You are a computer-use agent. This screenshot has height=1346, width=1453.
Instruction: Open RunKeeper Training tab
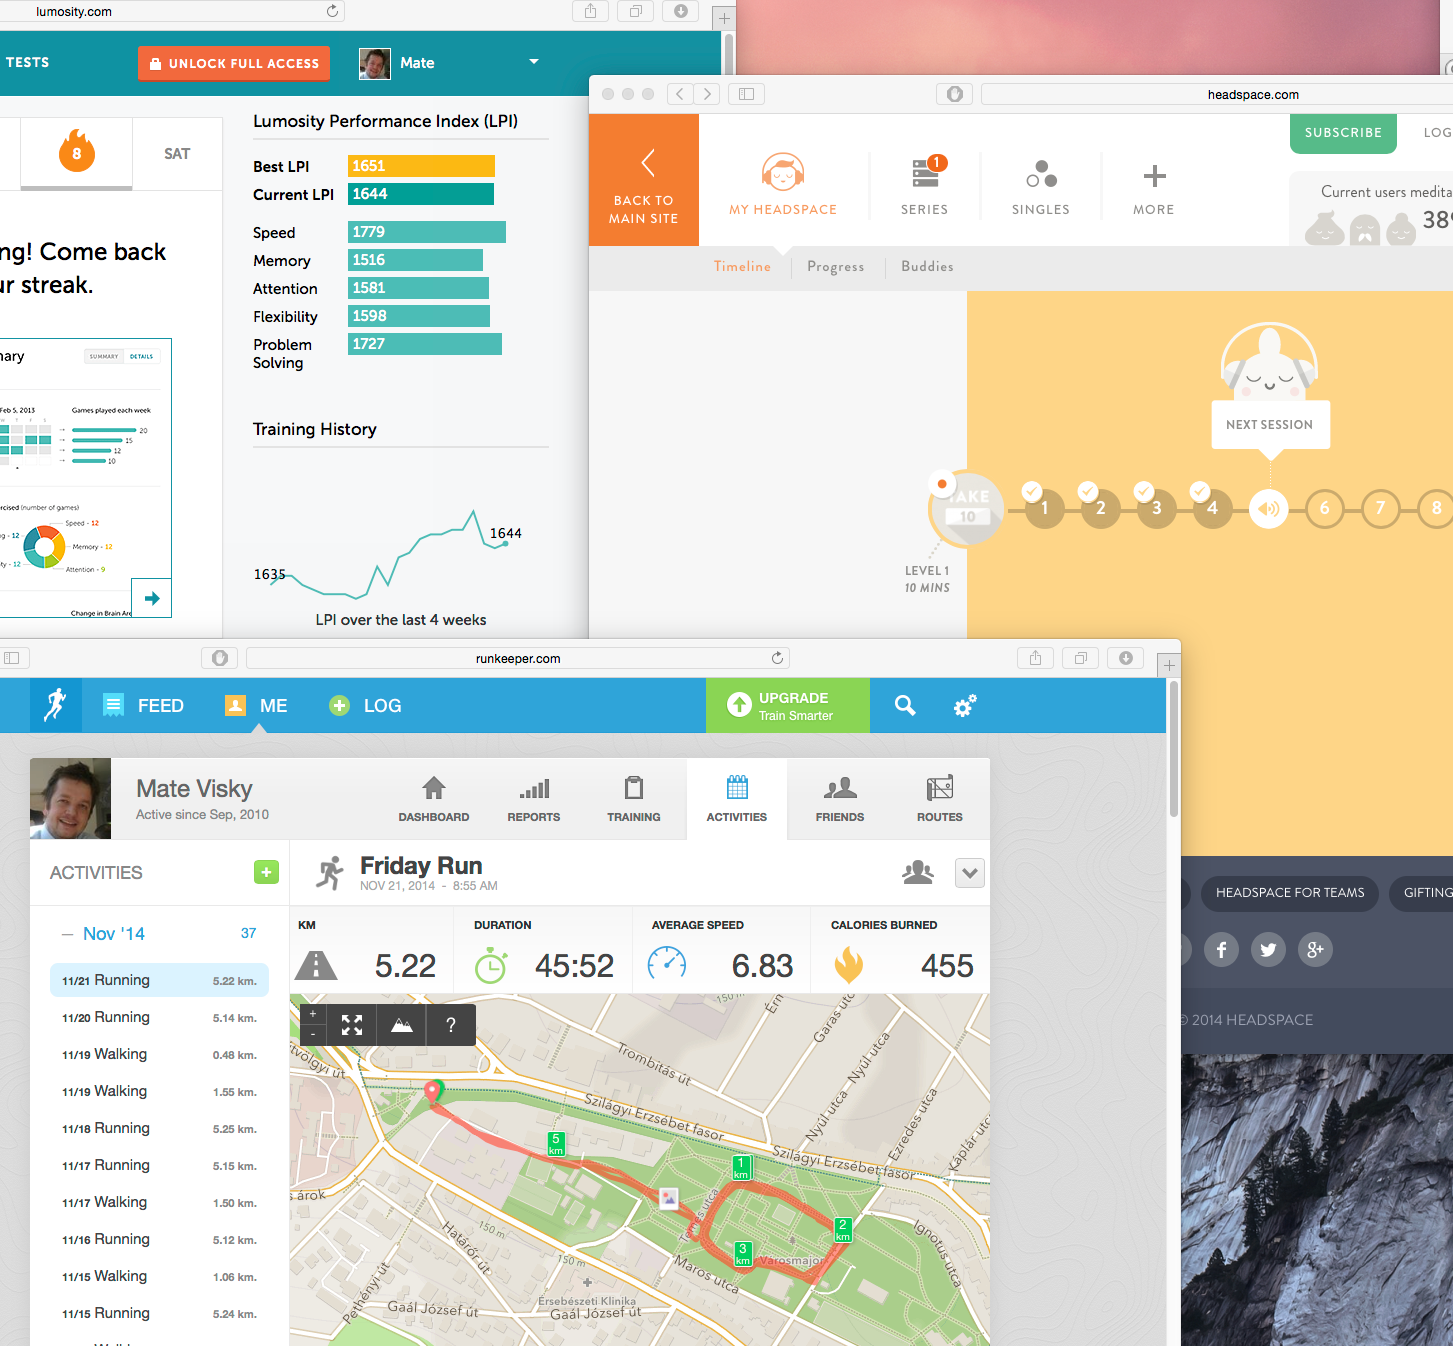pos(634,799)
